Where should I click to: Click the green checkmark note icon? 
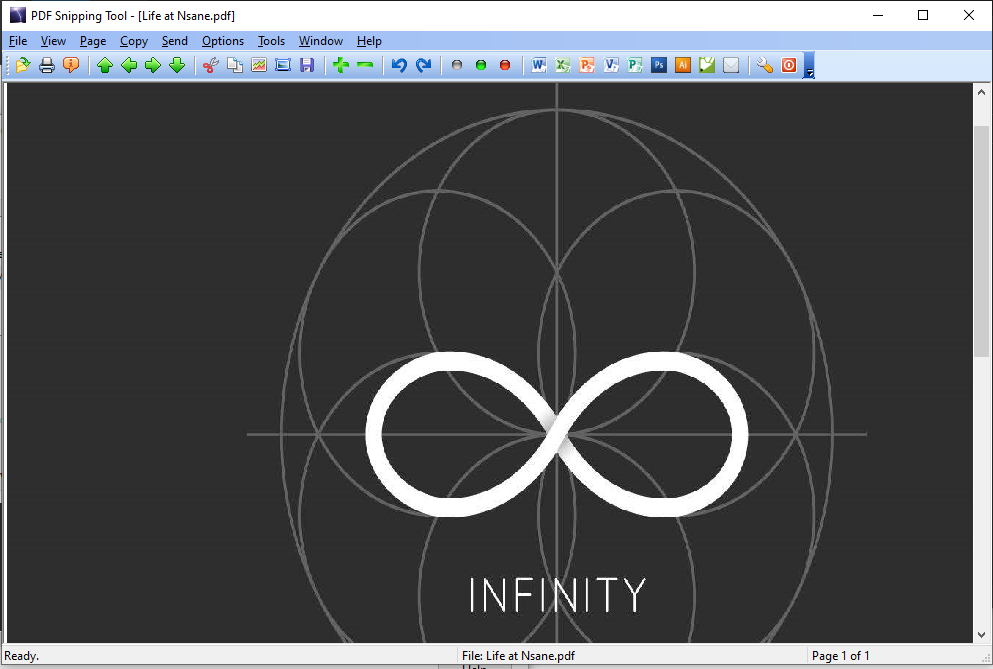coord(707,65)
